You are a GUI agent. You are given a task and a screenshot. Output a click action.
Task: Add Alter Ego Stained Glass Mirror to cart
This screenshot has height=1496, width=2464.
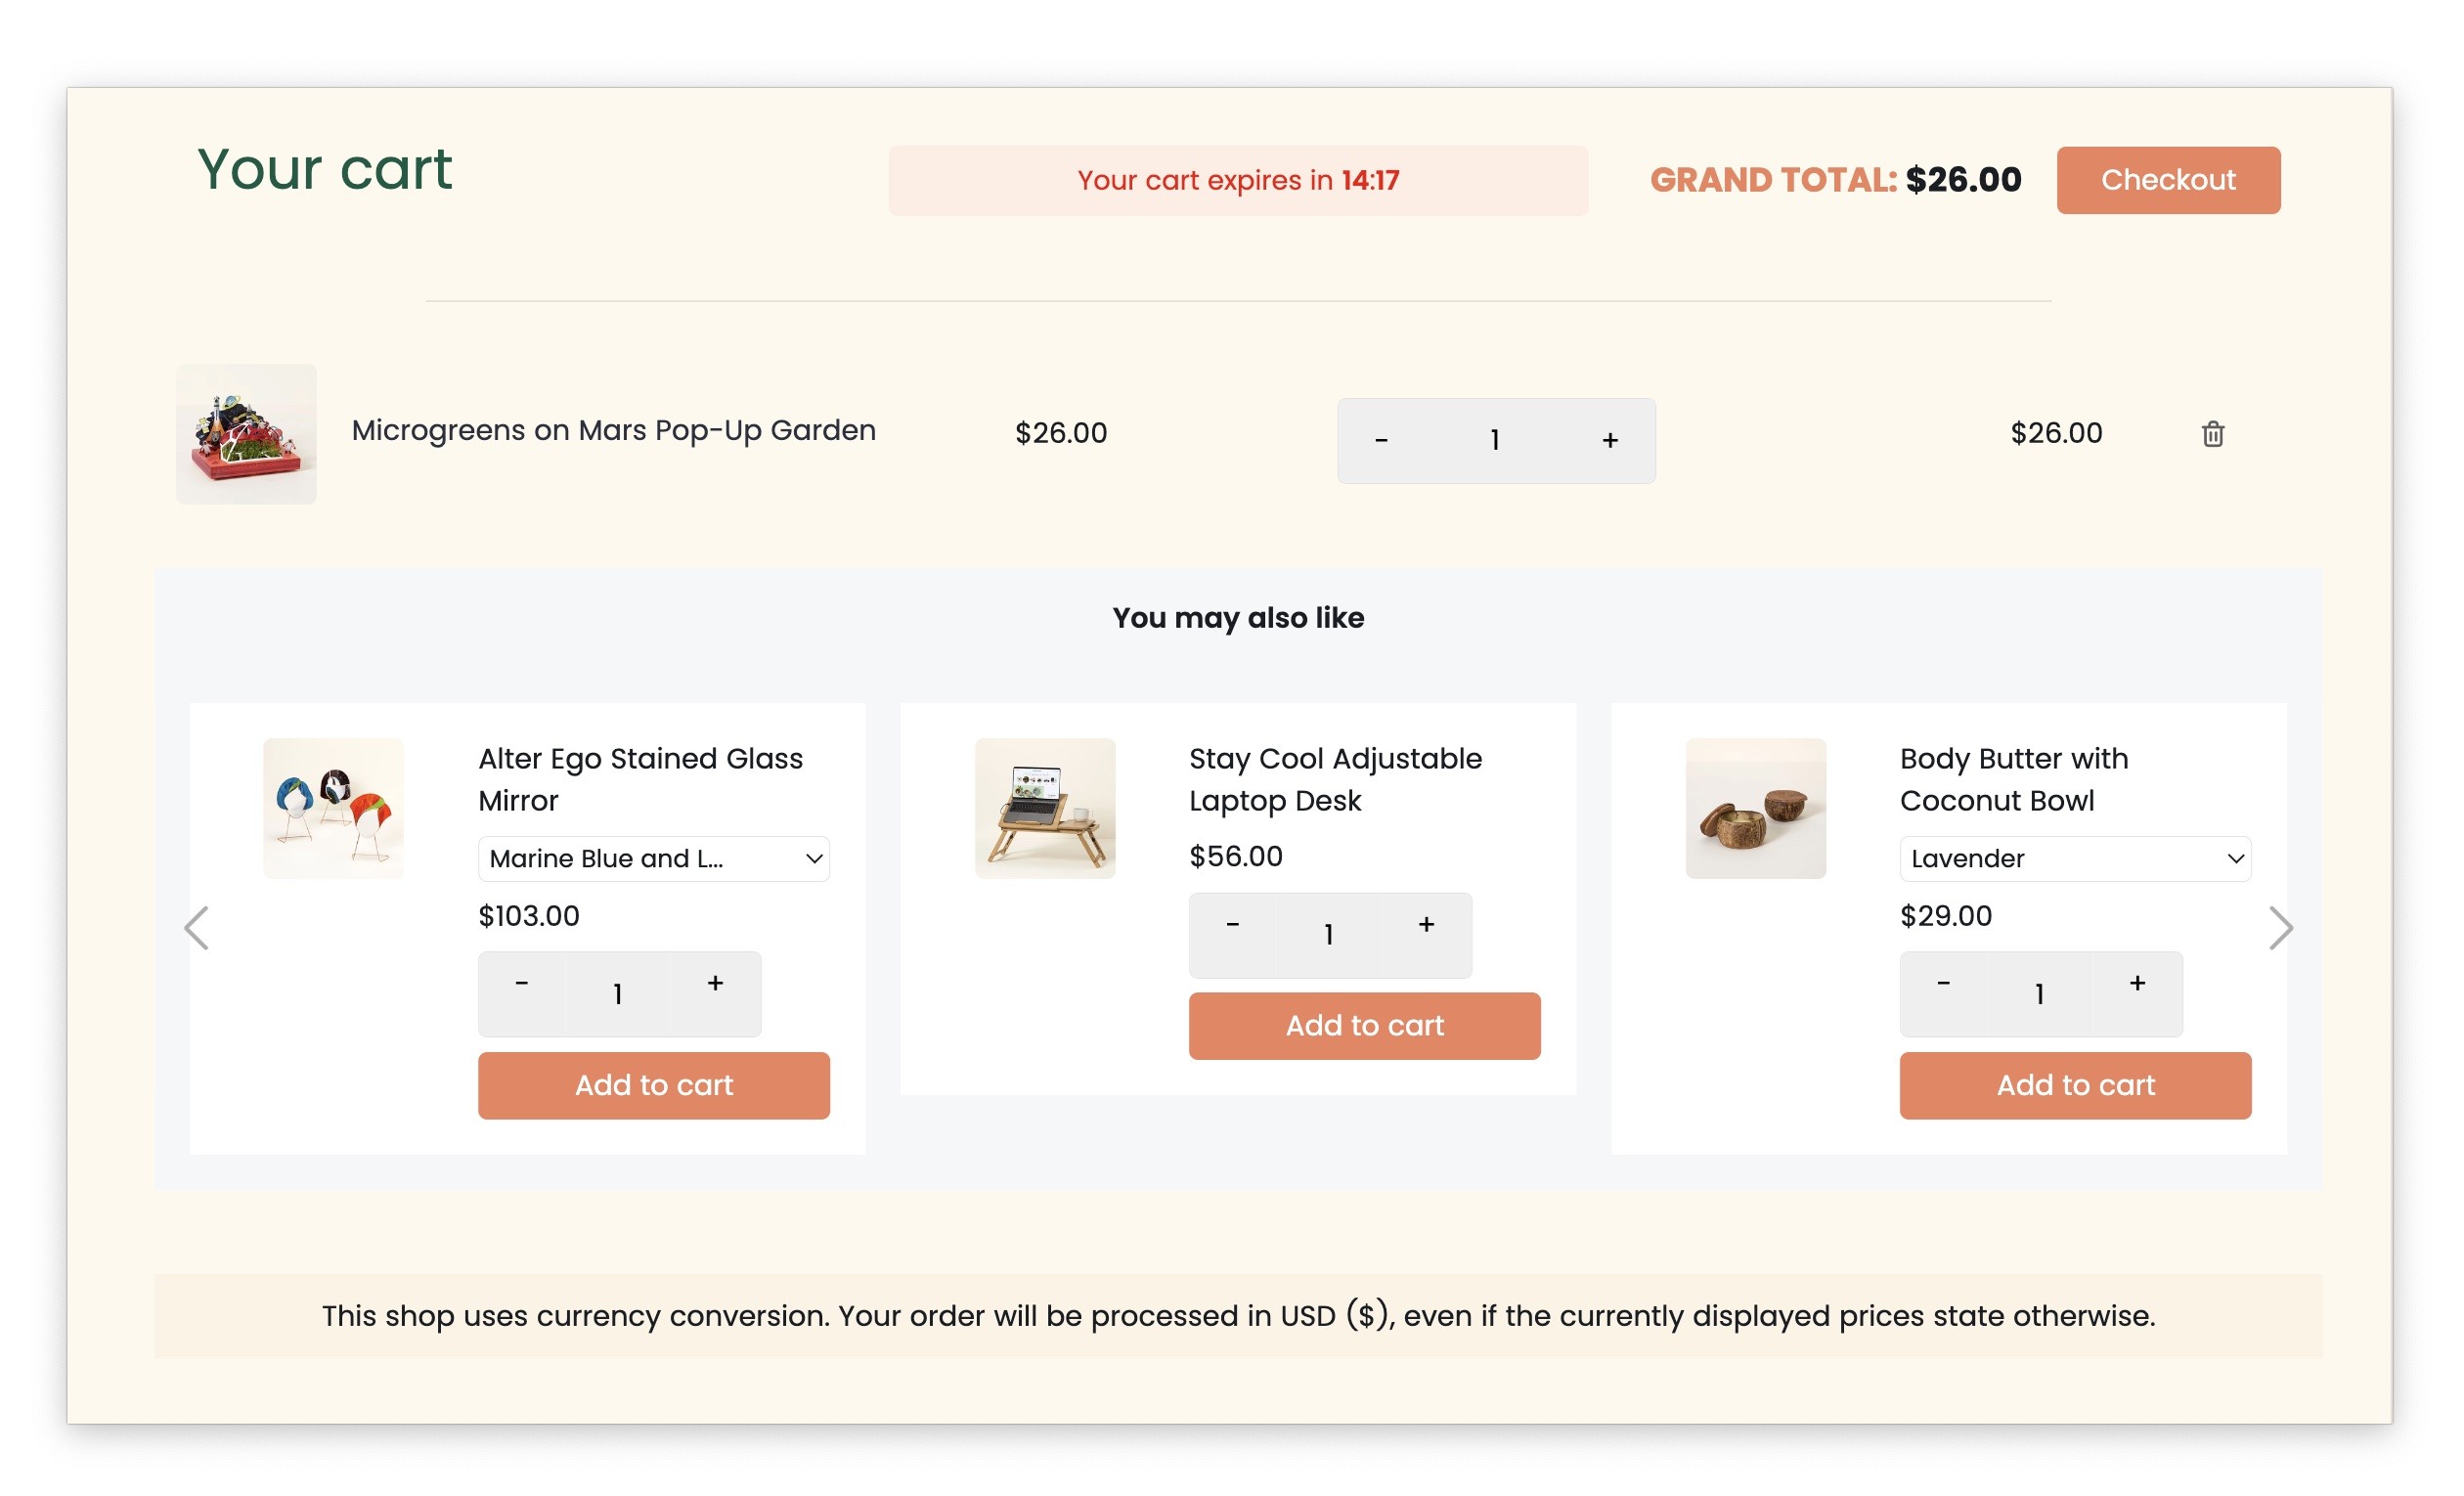coord(654,1085)
